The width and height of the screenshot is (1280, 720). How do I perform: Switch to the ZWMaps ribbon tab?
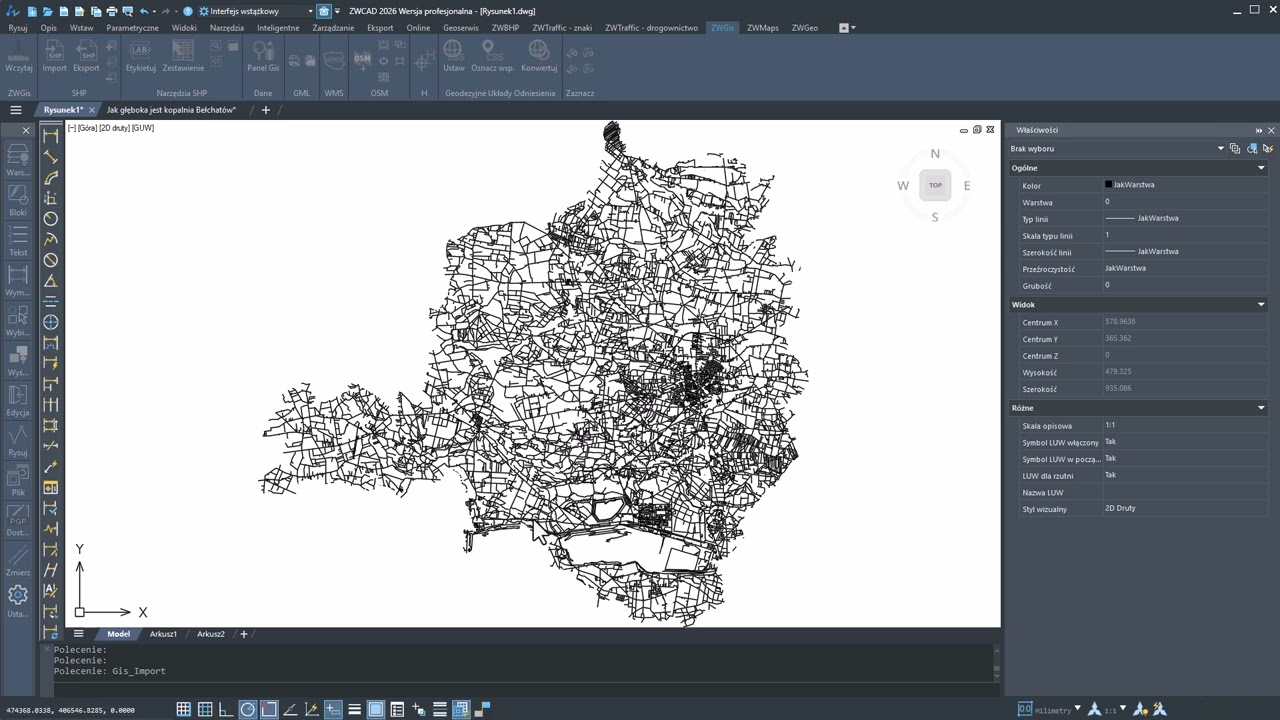click(762, 28)
